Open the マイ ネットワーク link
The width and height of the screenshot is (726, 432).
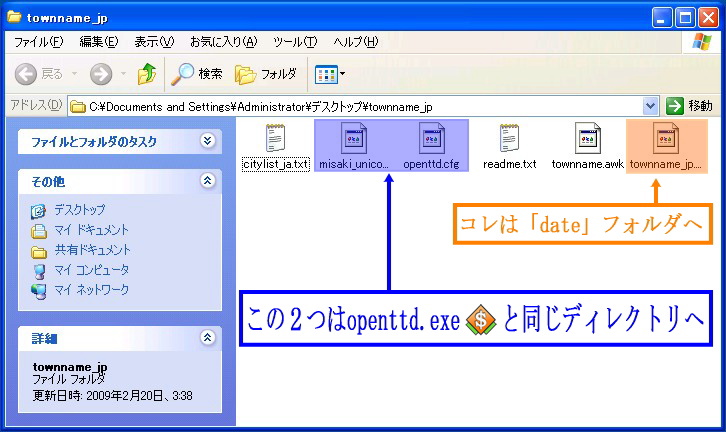(91, 290)
